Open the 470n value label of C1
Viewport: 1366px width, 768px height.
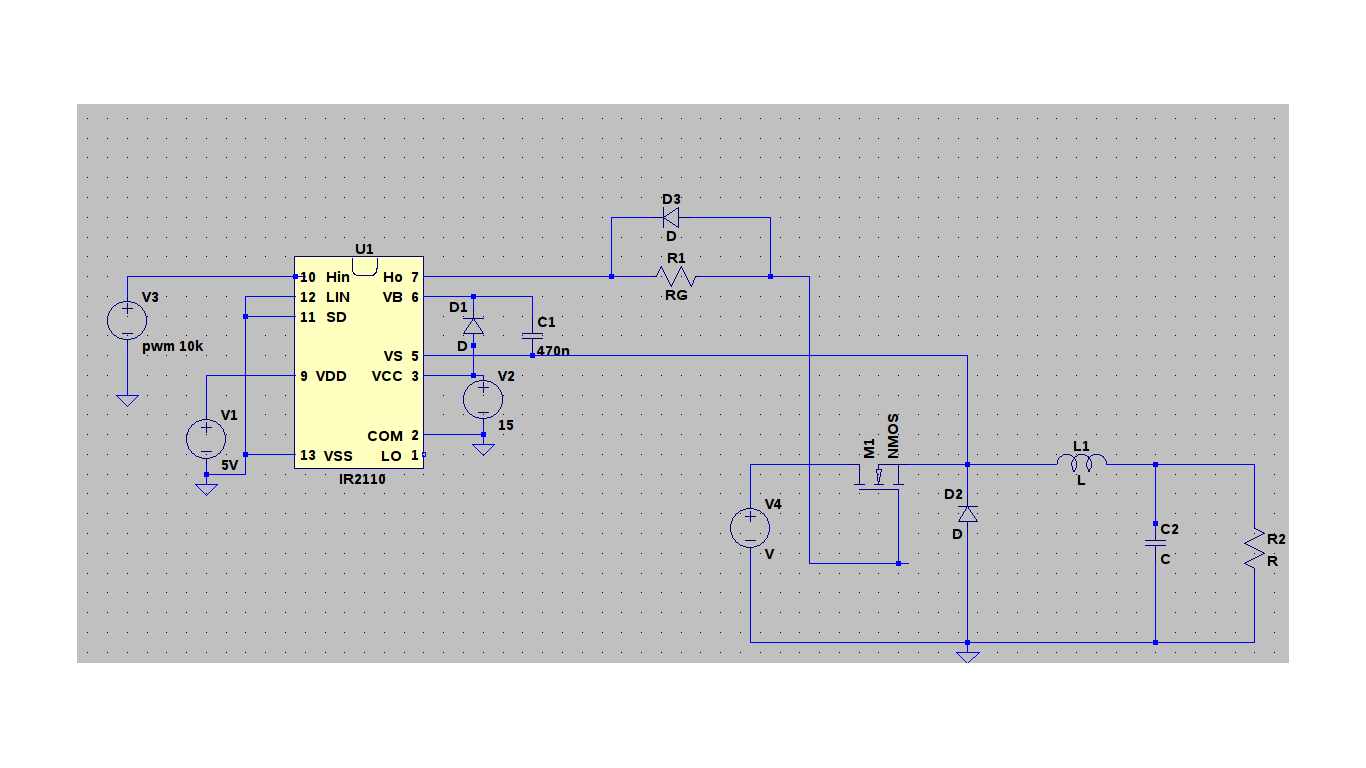point(552,351)
